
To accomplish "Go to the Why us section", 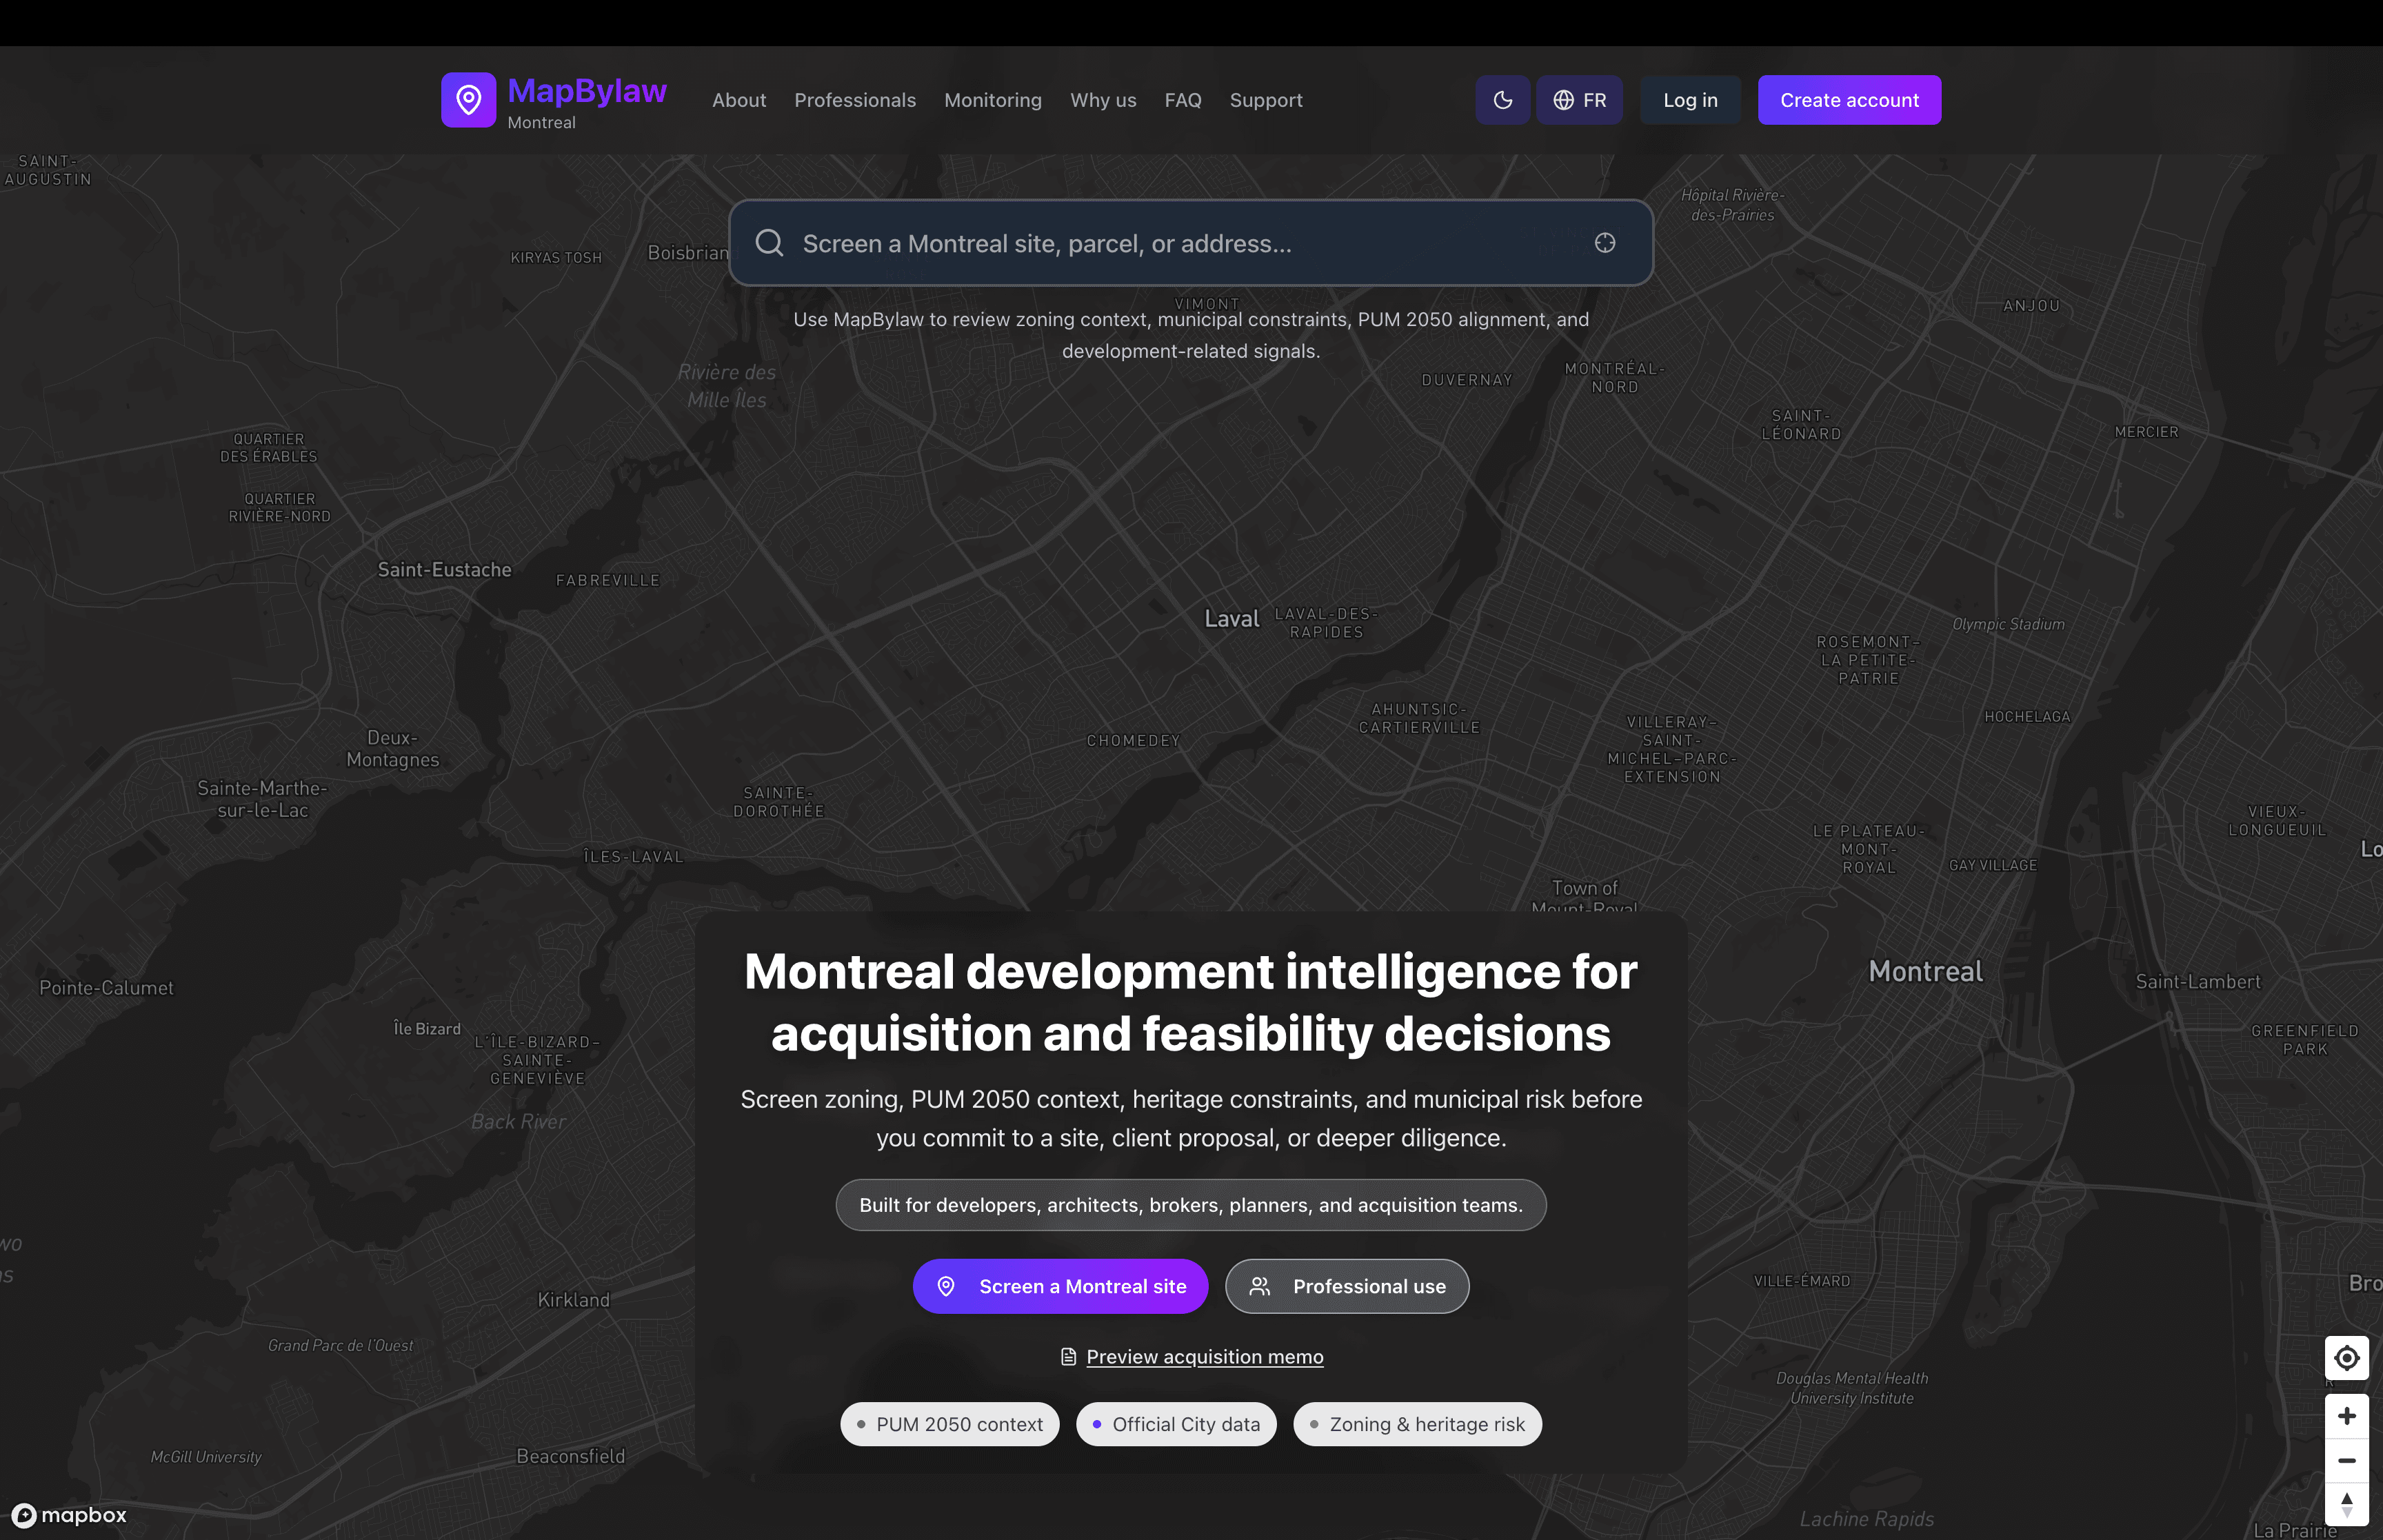I will (x=1103, y=100).
